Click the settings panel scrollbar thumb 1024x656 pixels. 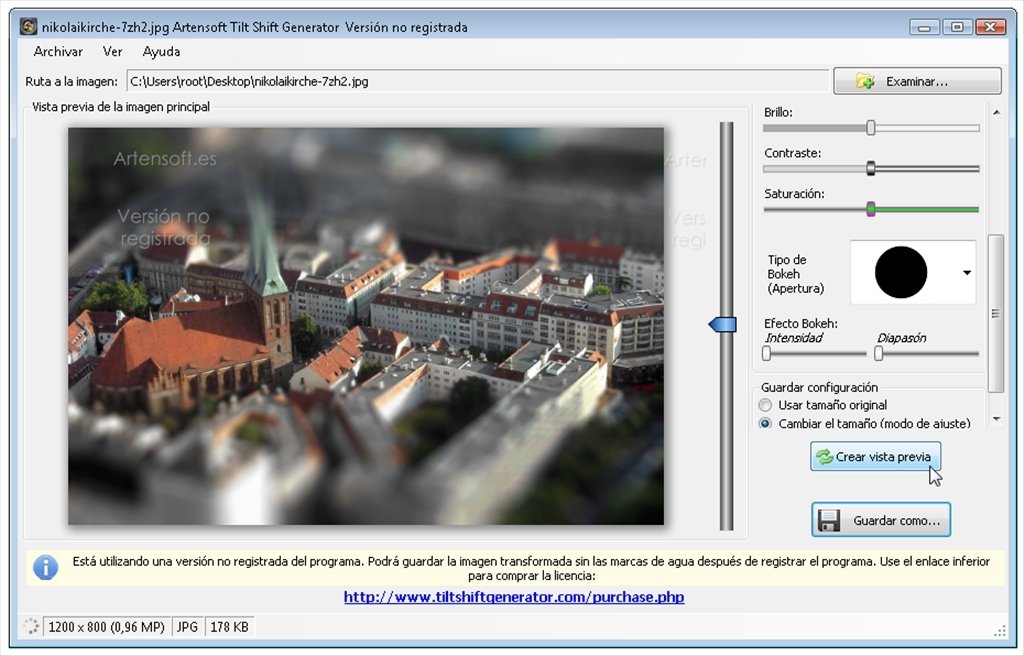[996, 313]
